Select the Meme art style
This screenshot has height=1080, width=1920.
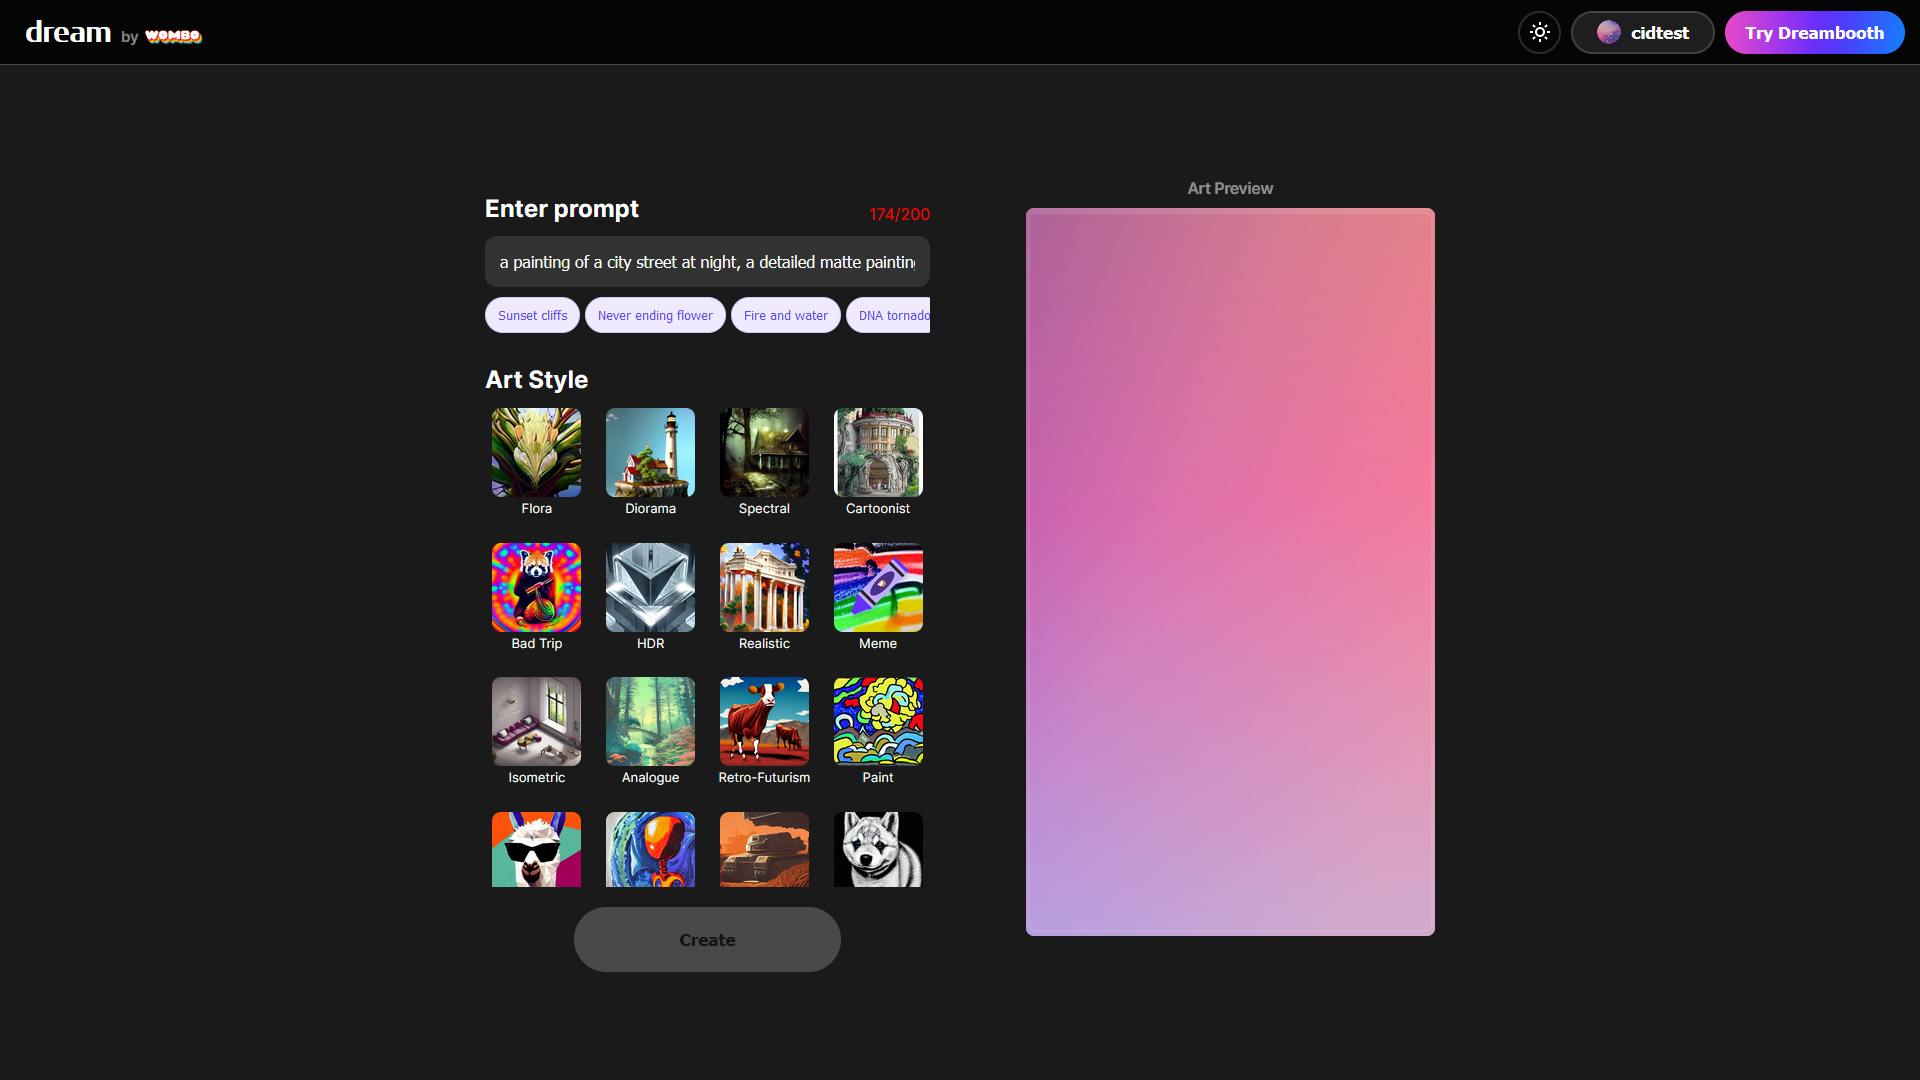pos(878,588)
